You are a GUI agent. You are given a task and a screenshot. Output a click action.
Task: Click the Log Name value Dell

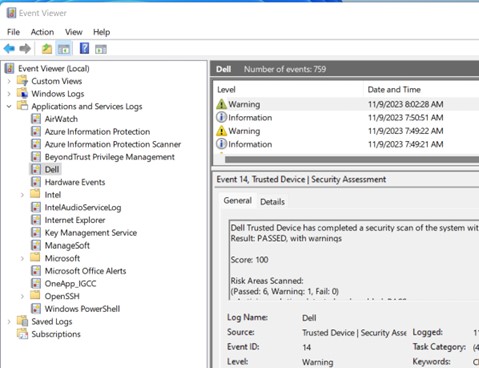tap(309, 318)
